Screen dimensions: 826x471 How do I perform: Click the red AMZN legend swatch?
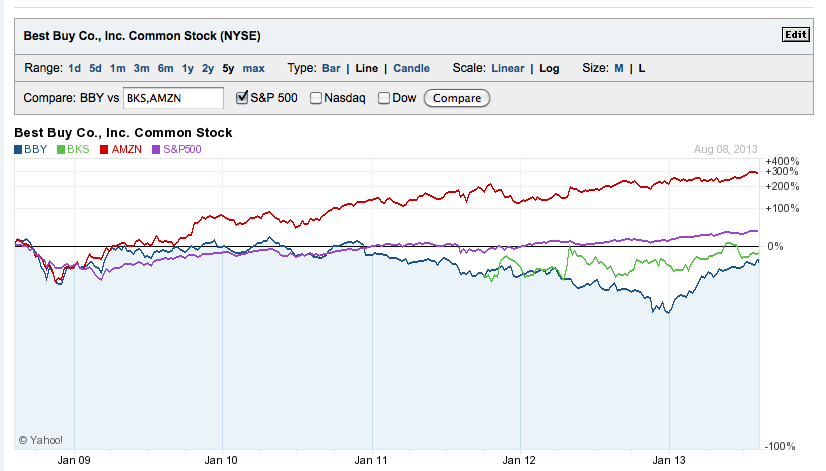(104, 149)
